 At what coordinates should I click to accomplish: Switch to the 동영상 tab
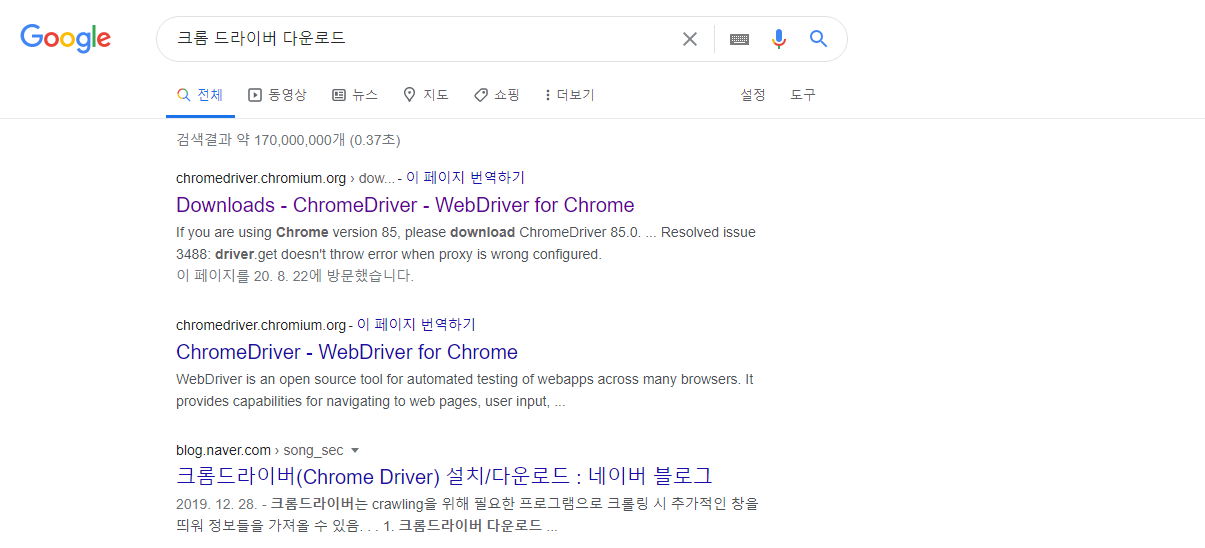pos(277,95)
